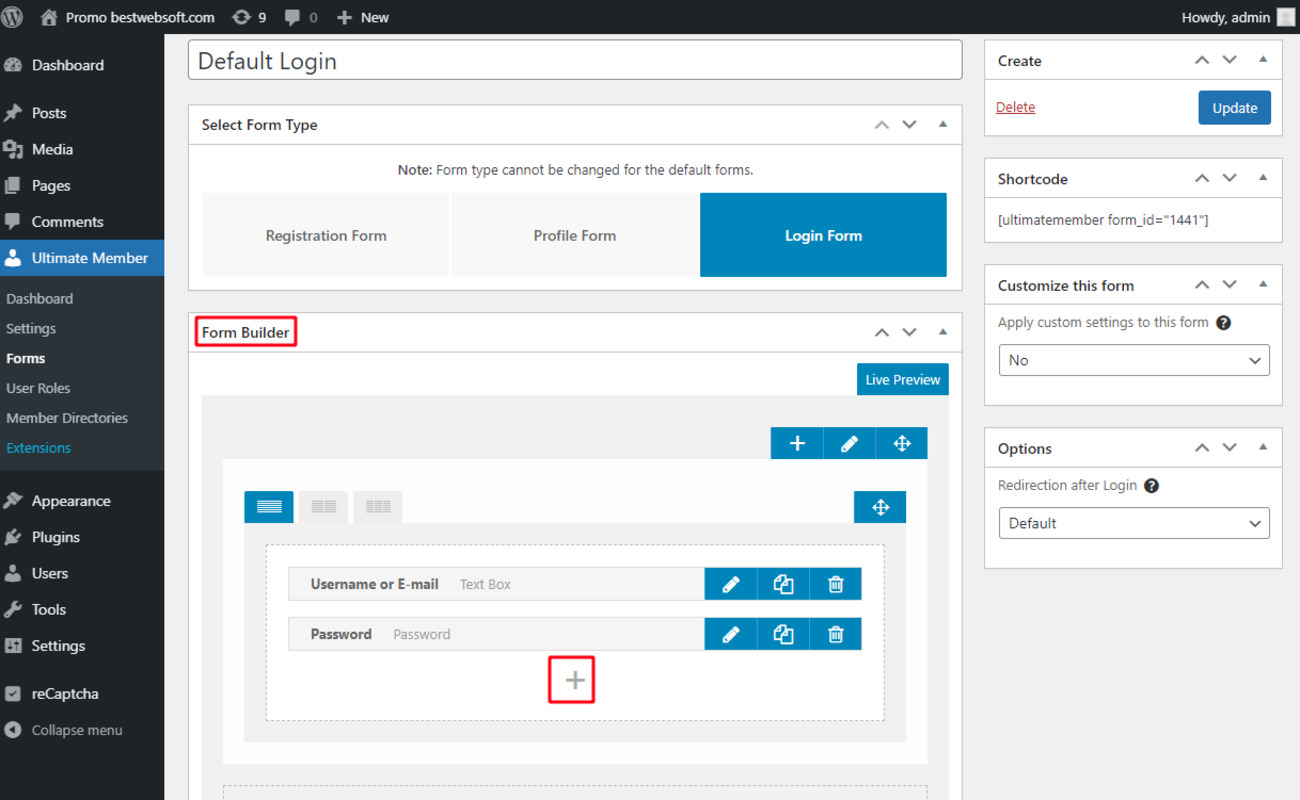The height and width of the screenshot is (800, 1300).
Task: Collapse the Create panel
Action: tap(1263, 60)
